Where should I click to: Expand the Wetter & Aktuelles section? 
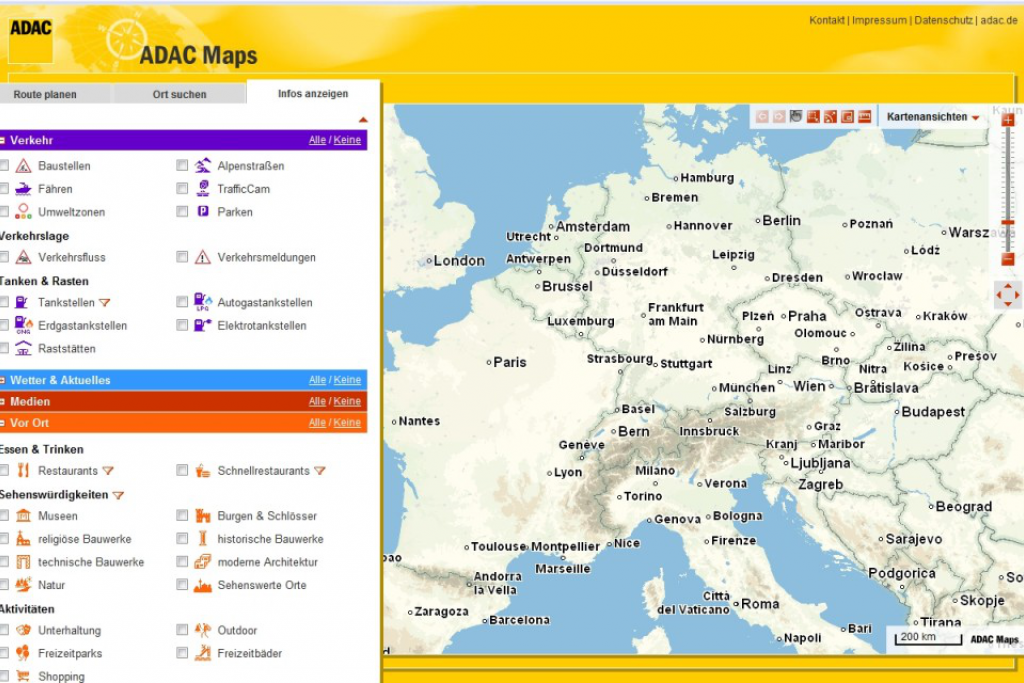60,380
